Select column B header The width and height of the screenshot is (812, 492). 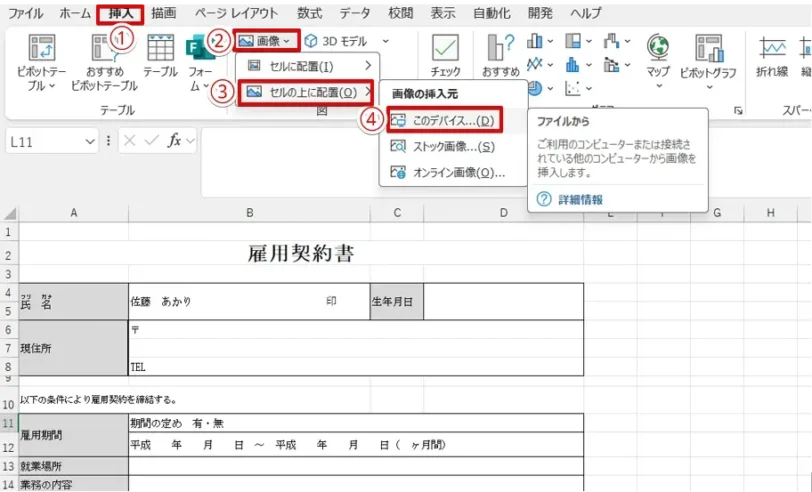point(250,213)
